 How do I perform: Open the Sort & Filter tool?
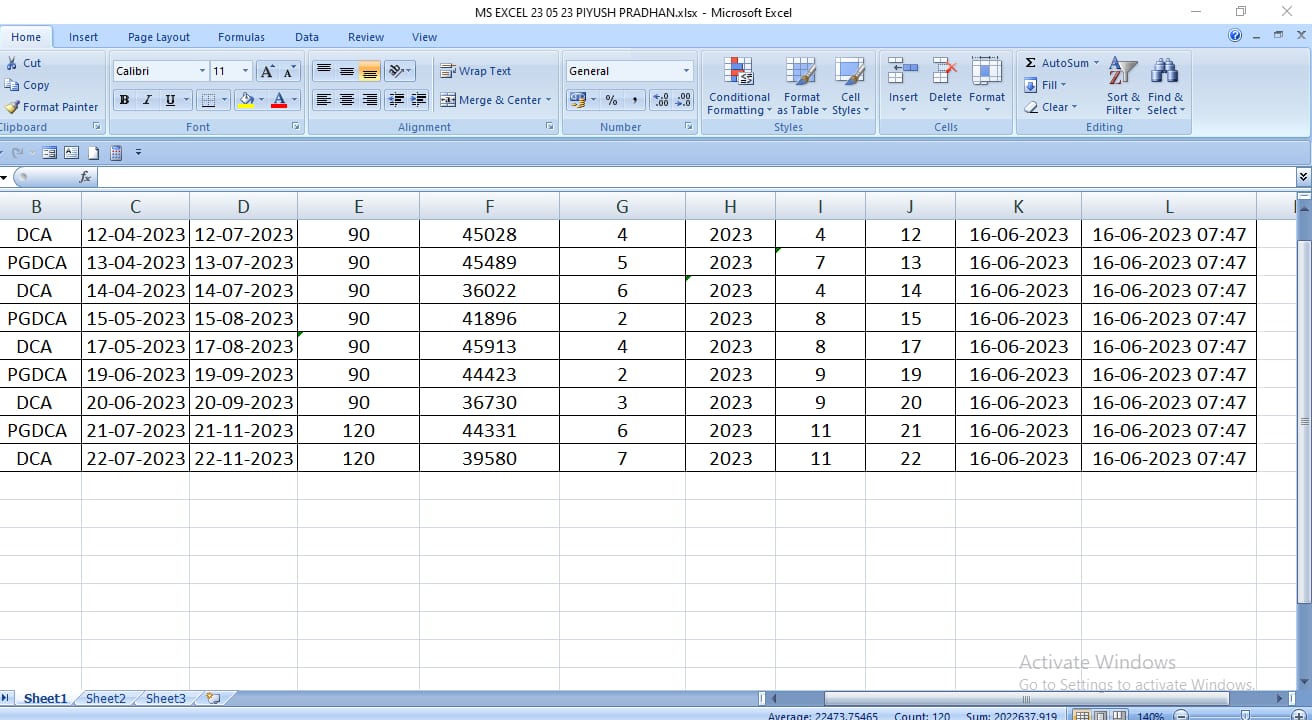coord(1123,74)
